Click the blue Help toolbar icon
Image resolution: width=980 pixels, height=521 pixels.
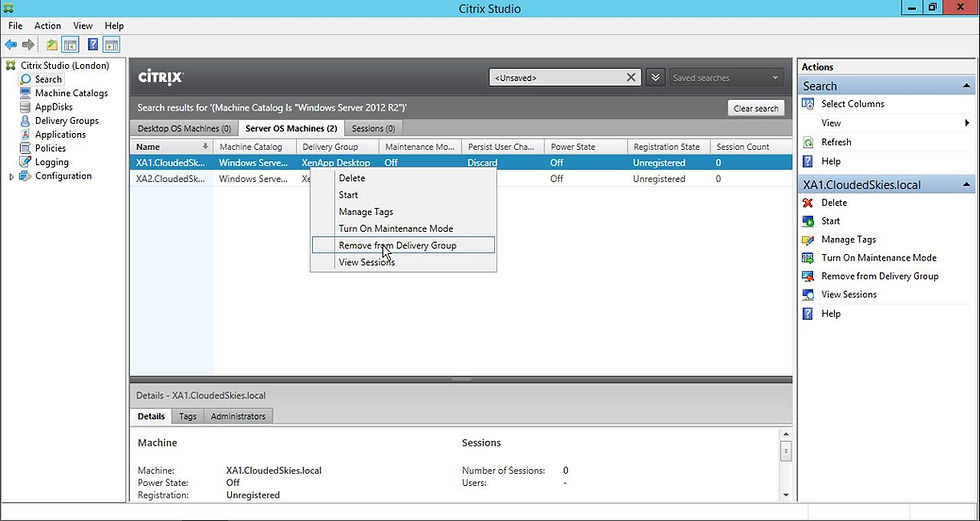[x=92, y=45]
